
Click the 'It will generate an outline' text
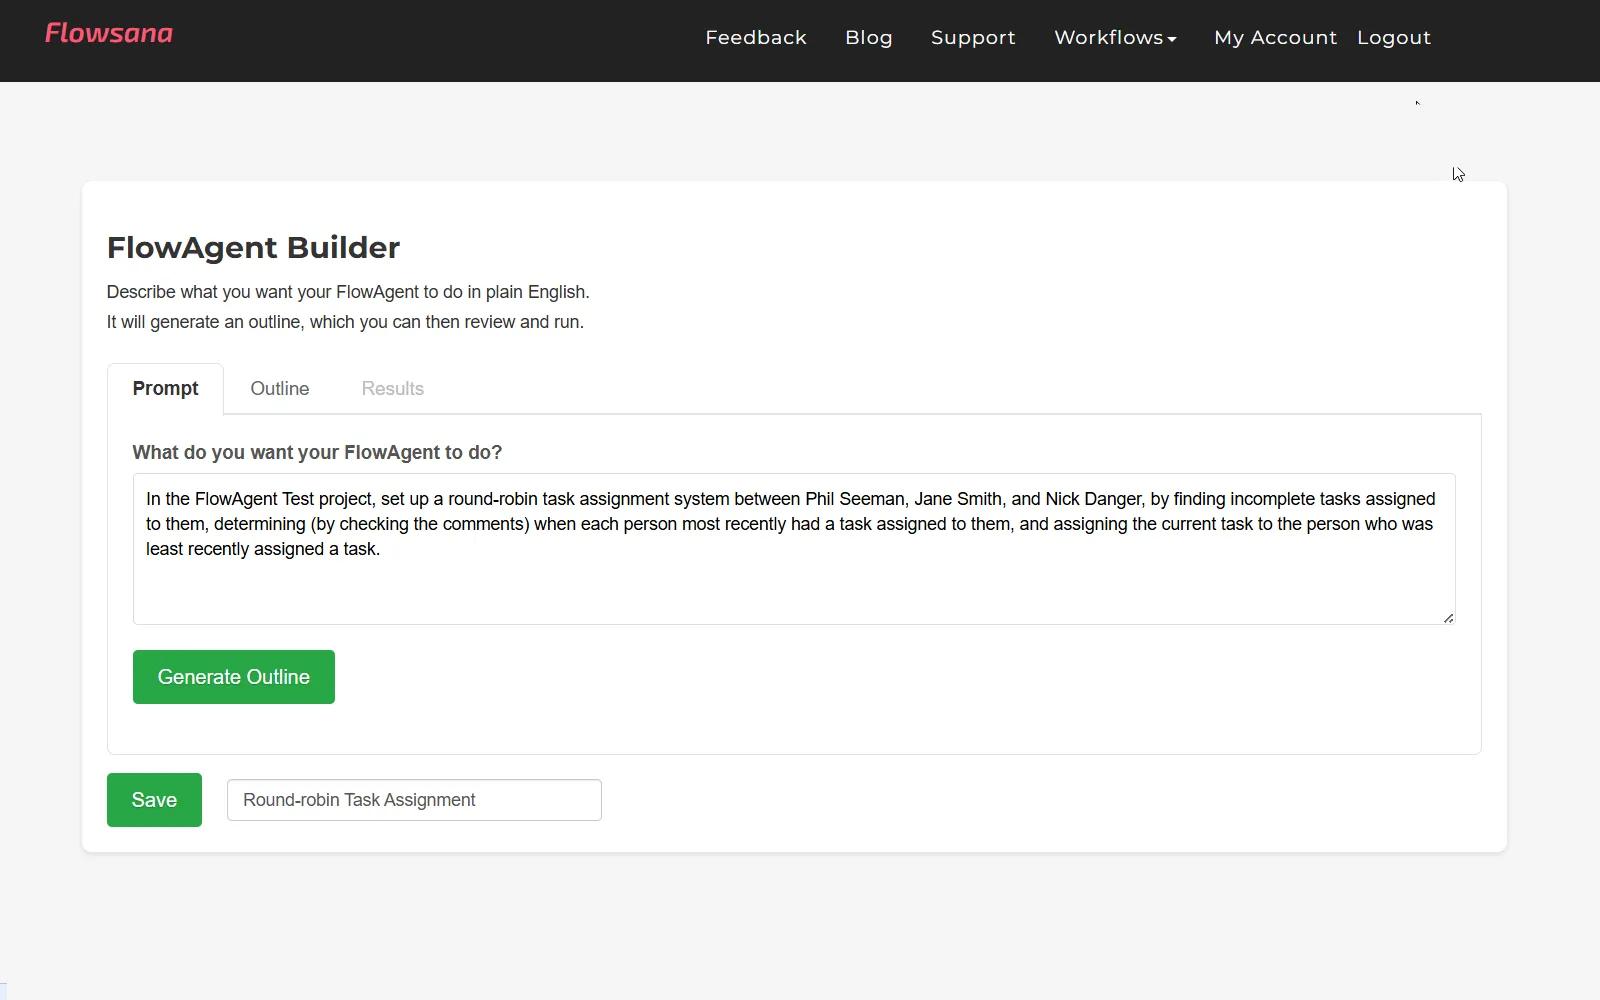pyautogui.click(x=345, y=322)
